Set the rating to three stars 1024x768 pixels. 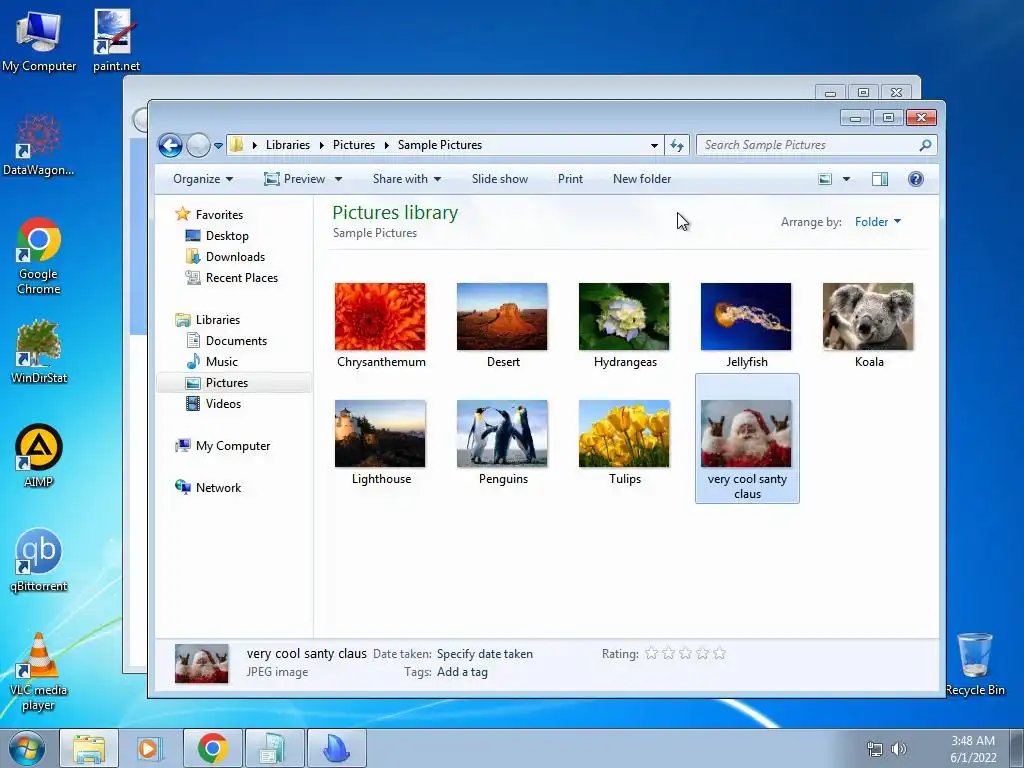(x=685, y=653)
